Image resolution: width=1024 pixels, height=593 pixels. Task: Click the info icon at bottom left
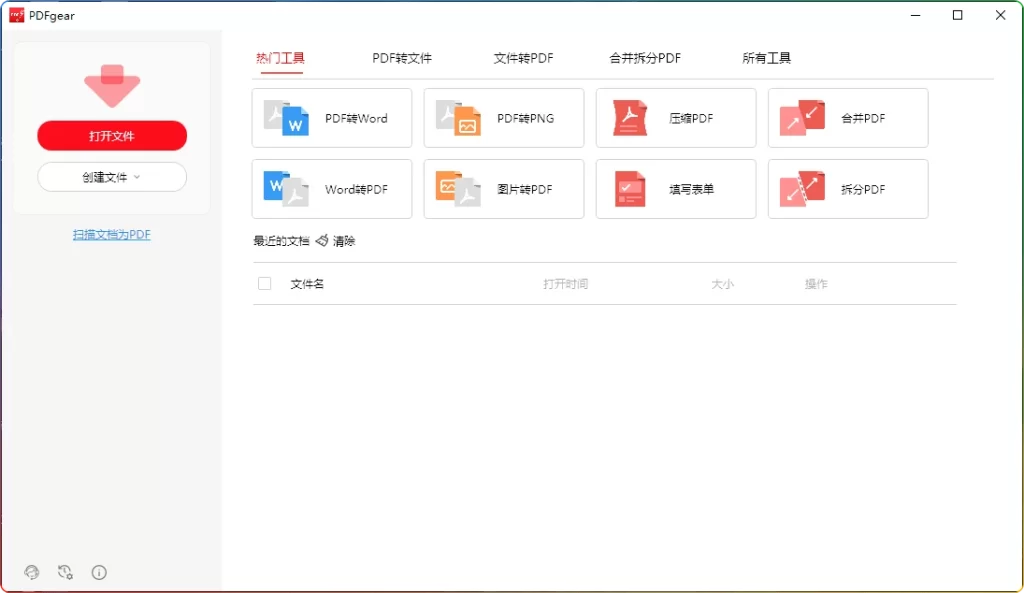[99, 572]
